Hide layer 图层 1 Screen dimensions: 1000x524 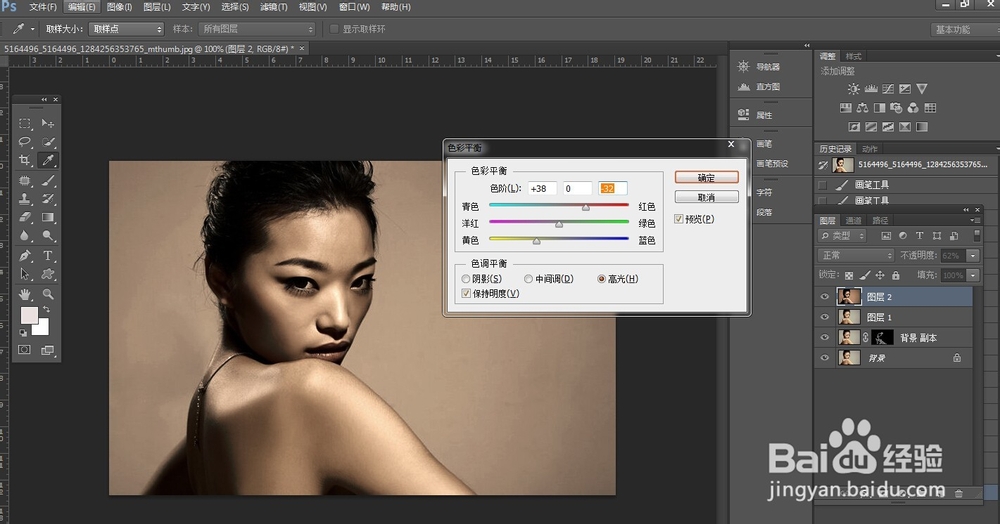(x=825, y=317)
